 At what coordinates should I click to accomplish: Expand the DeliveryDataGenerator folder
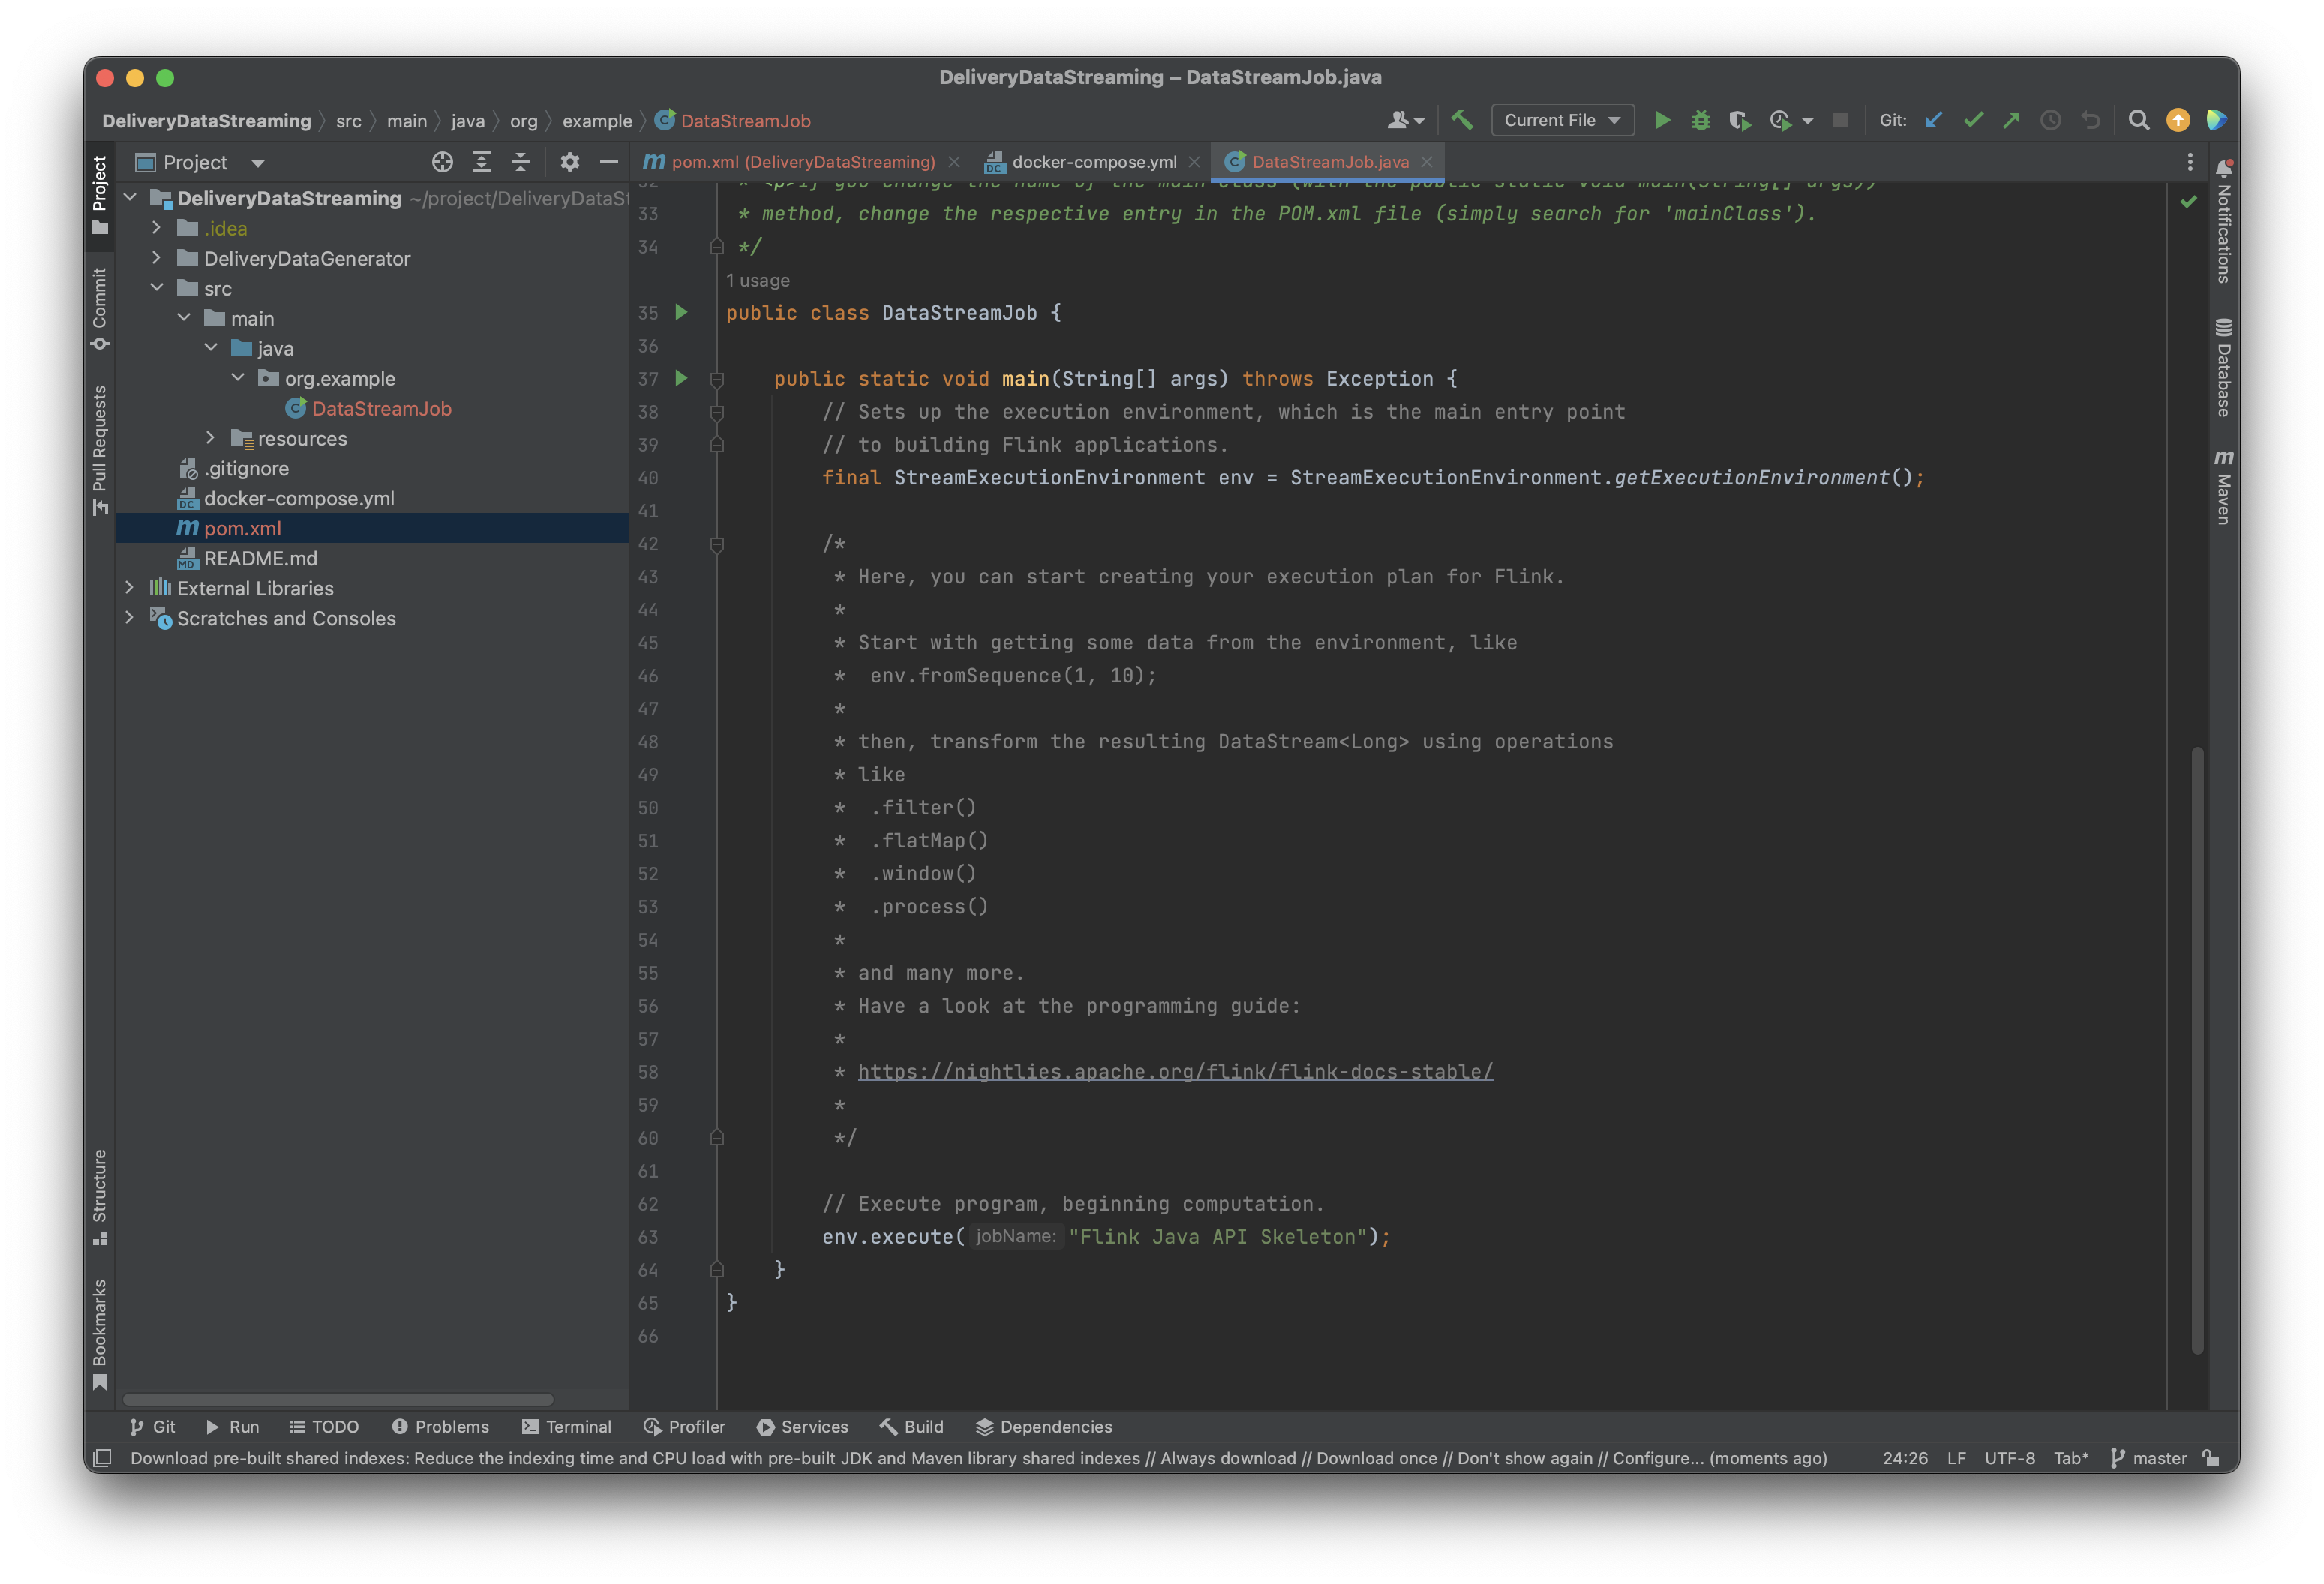156,258
